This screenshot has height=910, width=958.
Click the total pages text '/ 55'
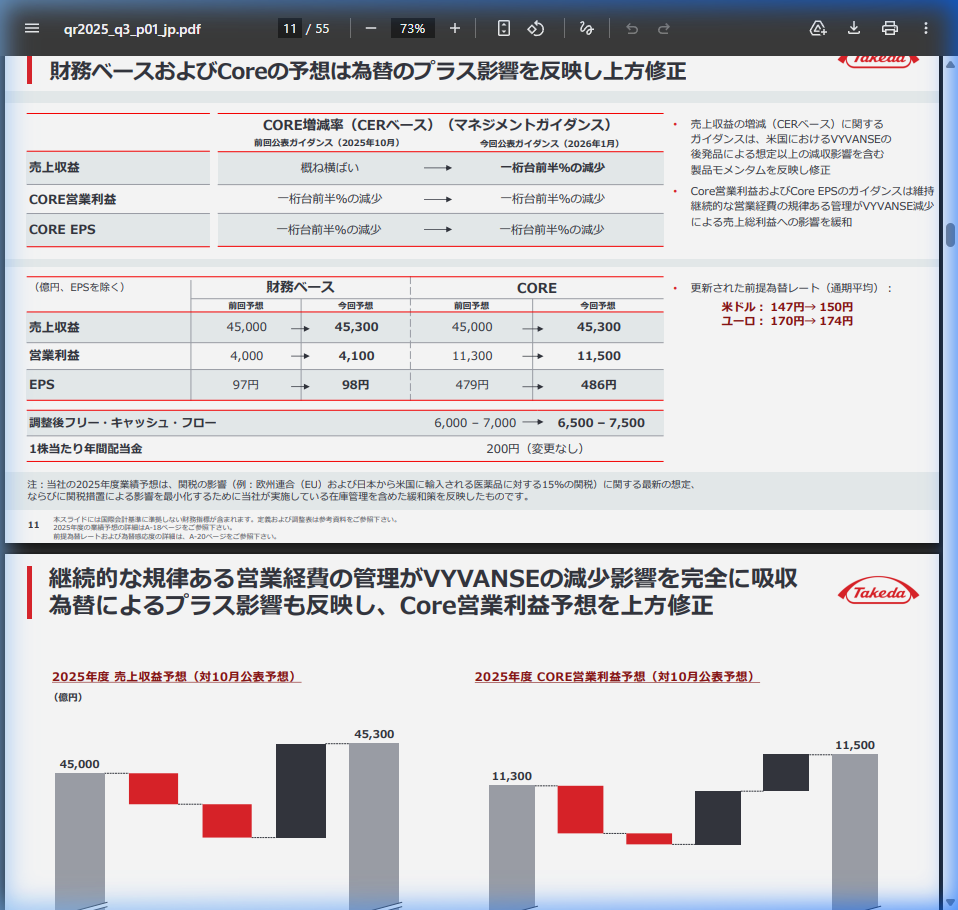(318, 29)
